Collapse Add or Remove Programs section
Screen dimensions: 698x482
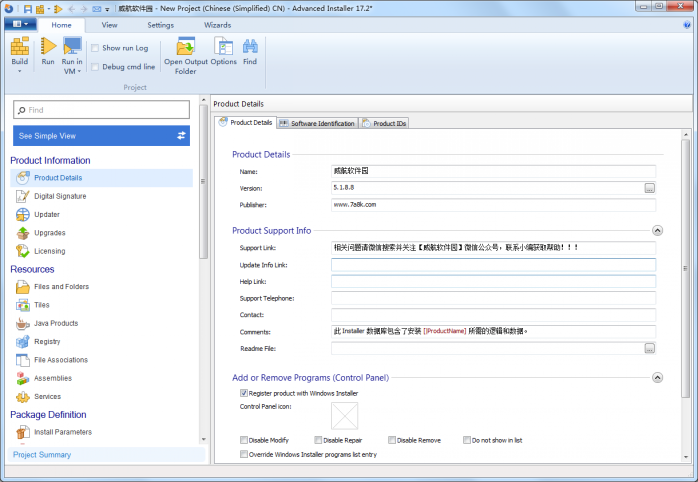(x=657, y=378)
